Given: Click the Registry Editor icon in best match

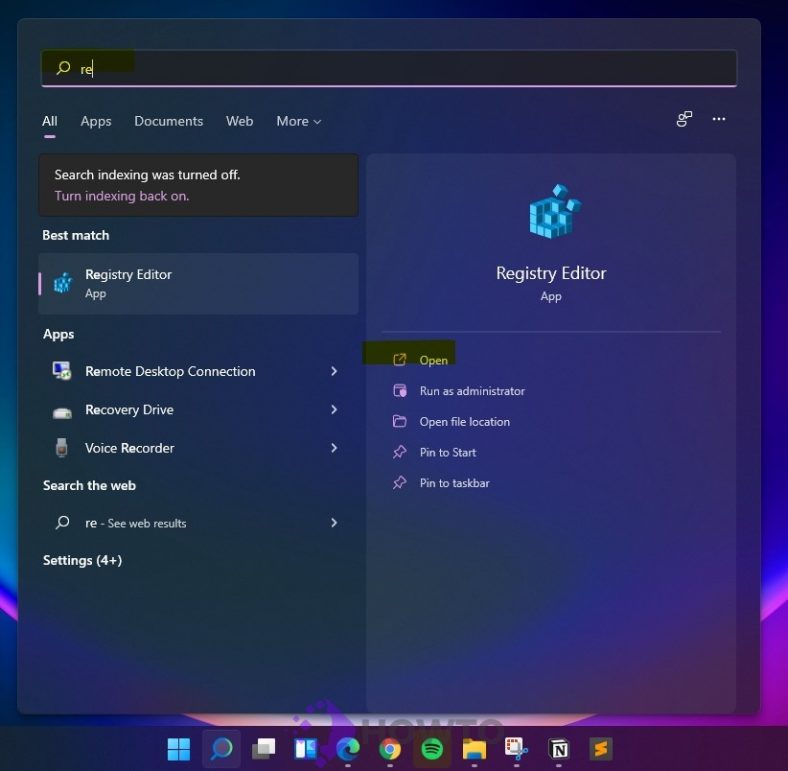Looking at the screenshot, I should coord(63,282).
